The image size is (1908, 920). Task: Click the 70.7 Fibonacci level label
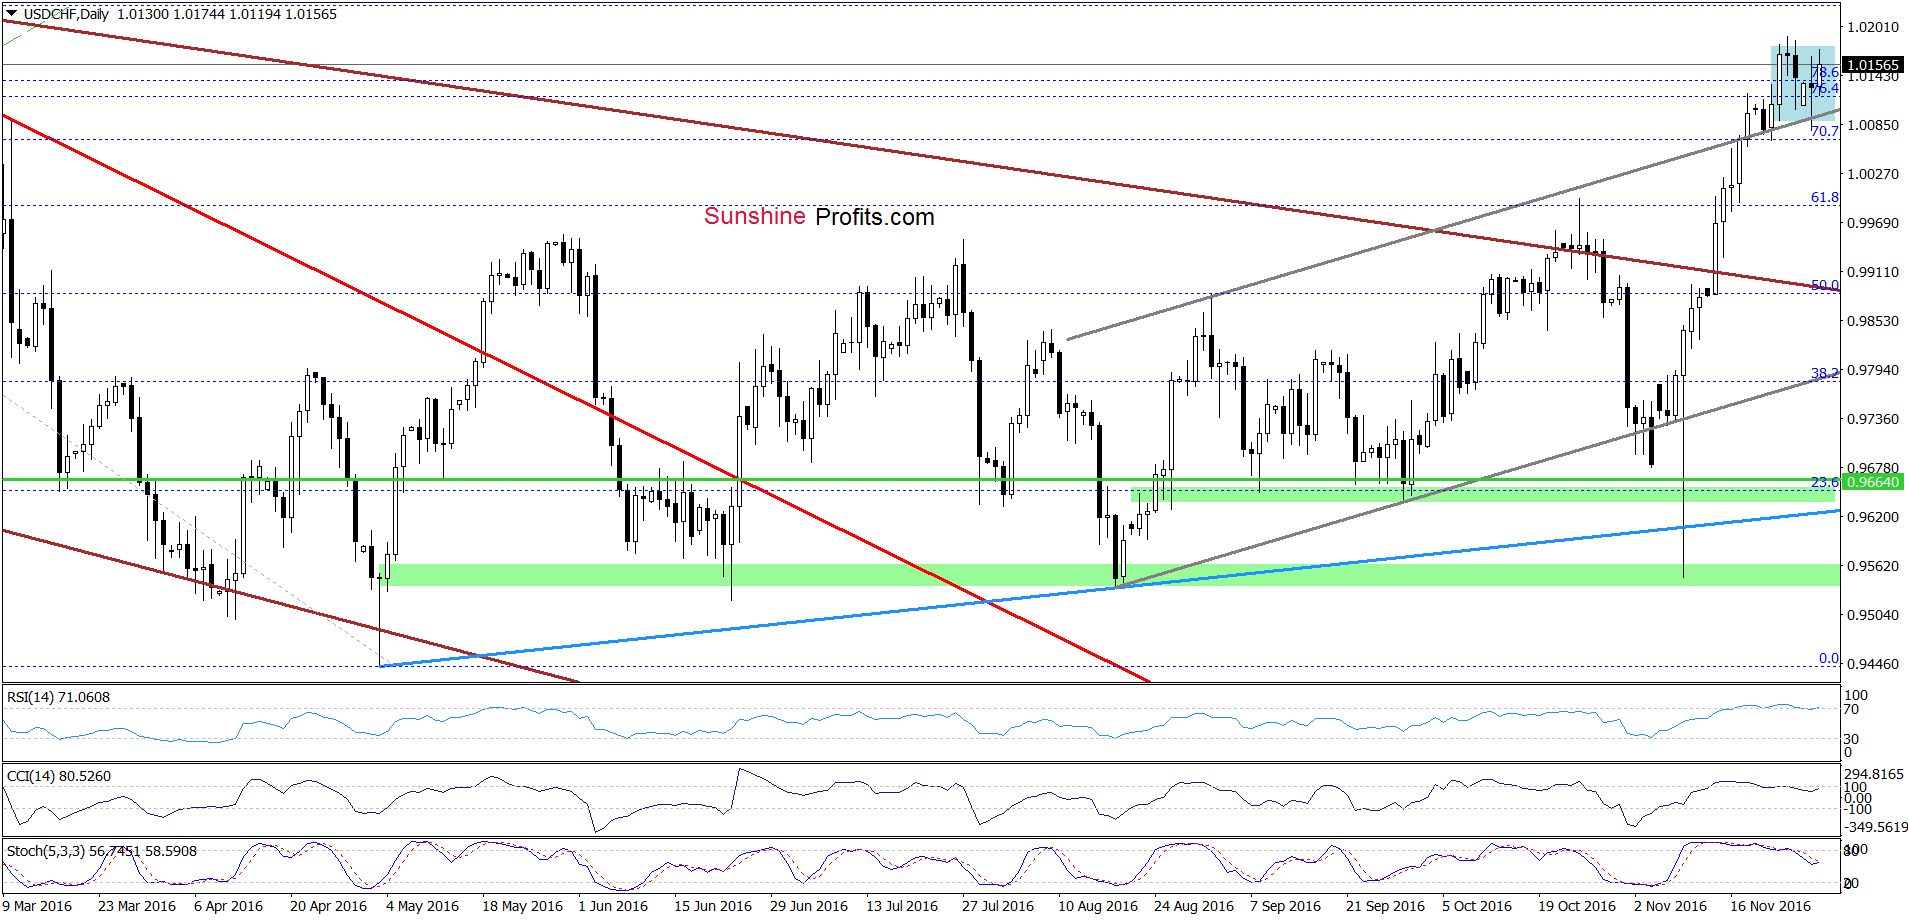click(x=1824, y=131)
